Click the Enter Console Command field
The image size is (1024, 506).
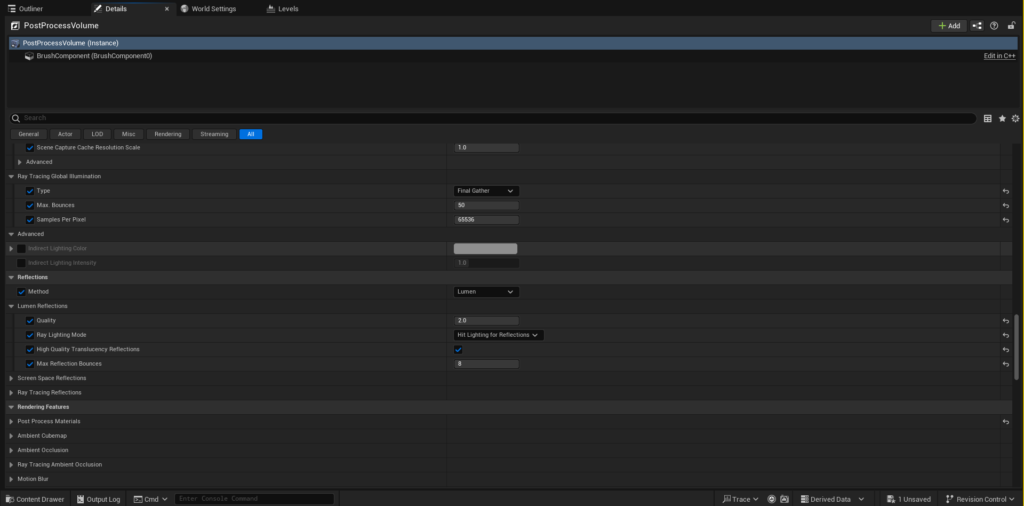(254, 499)
